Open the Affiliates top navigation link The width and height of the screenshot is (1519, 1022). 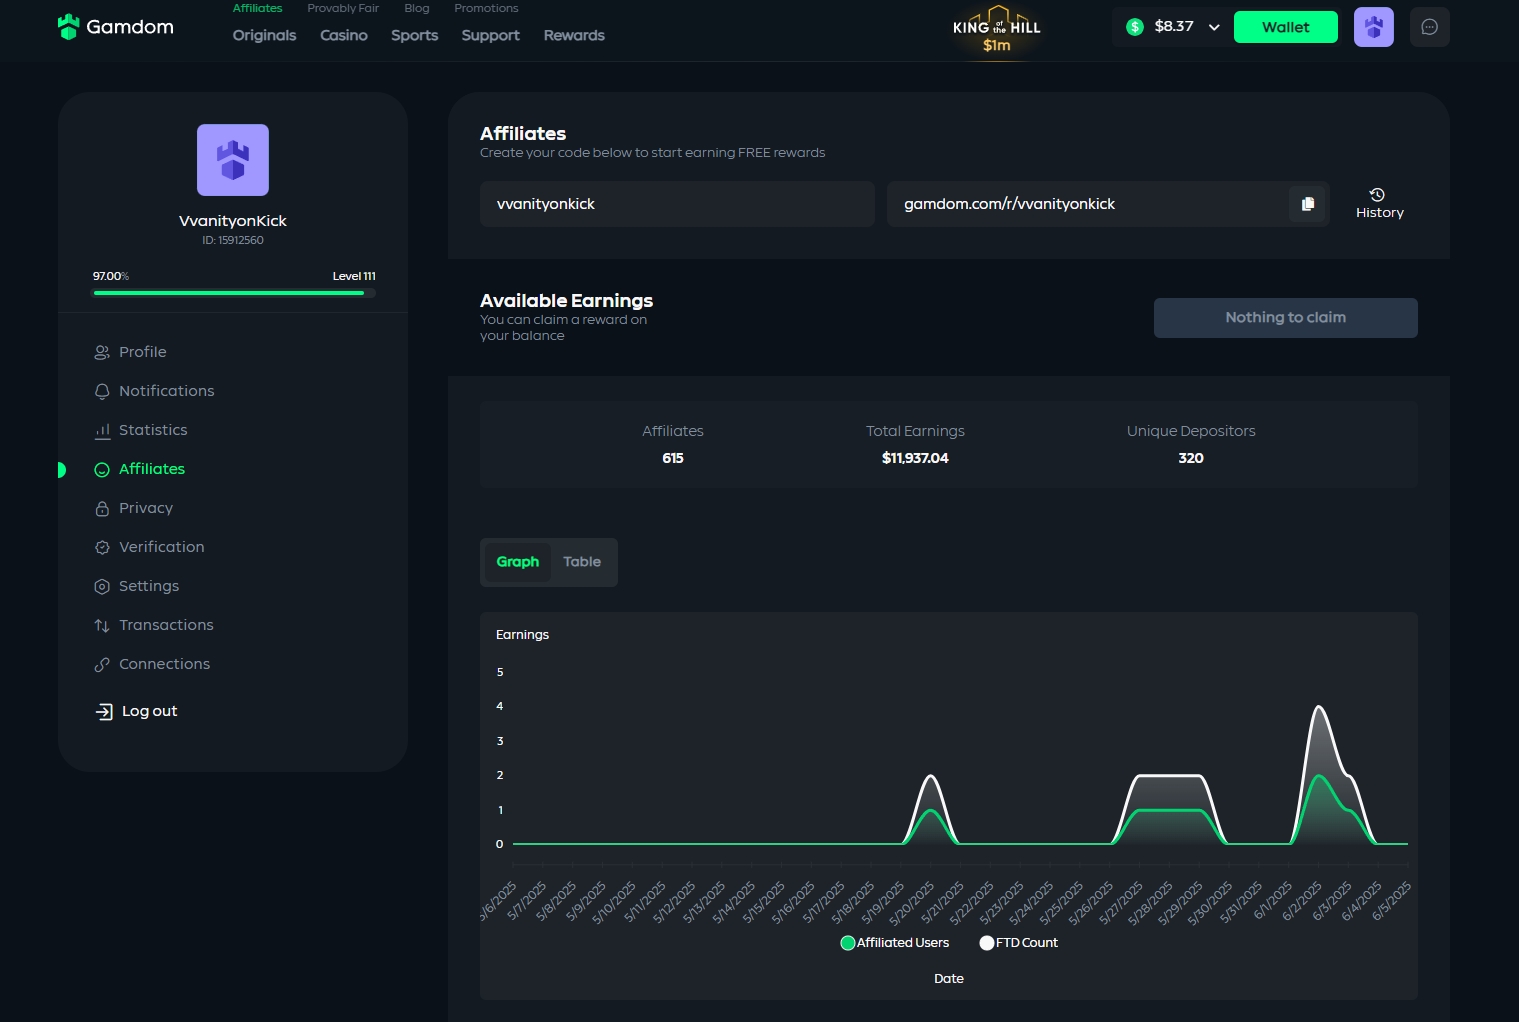258,8
